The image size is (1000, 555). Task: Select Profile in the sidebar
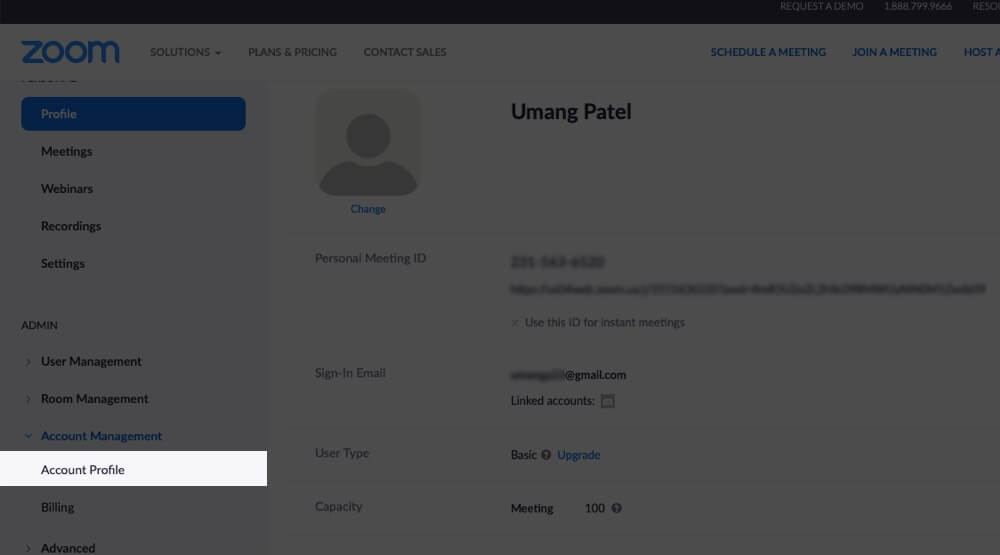pyautogui.click(x=133, y=114)
